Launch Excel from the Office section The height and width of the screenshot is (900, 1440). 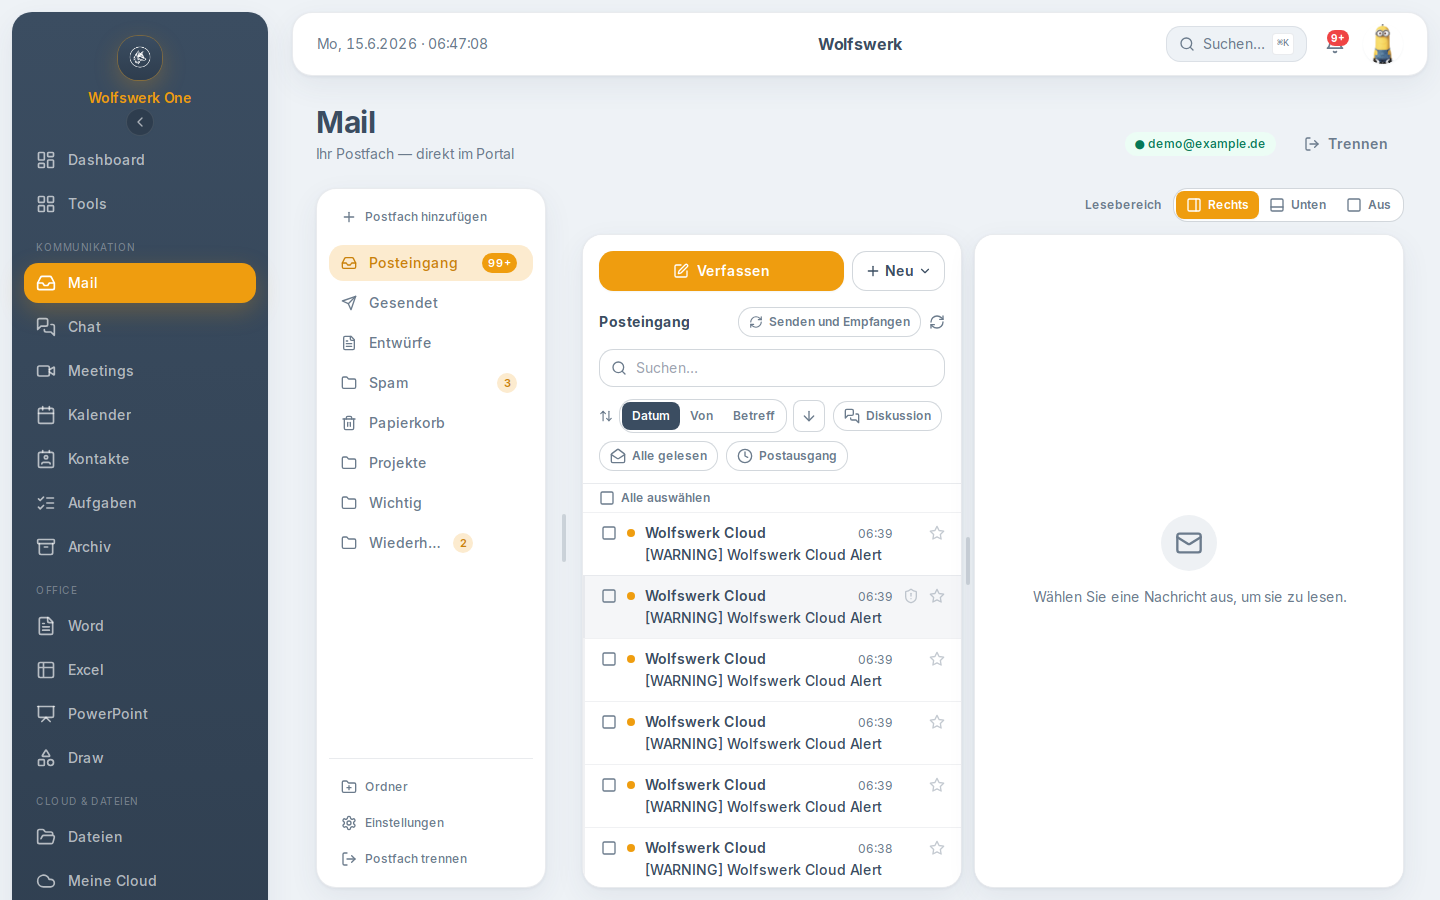pyautogui.click(x=140, y=670)
